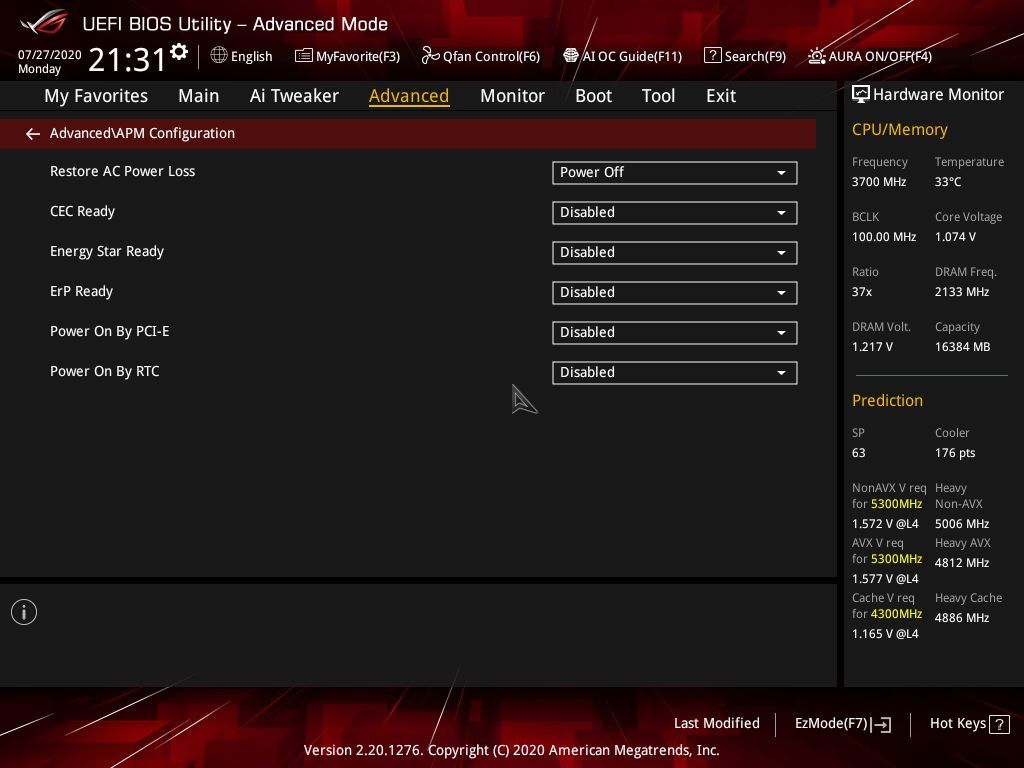This screenshot has width=1024, height=768.
Task: Open the Exit tab
Action: 721,96
